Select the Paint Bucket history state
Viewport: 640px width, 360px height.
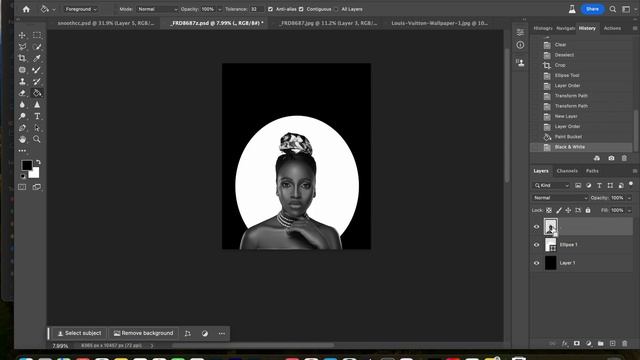582,137
